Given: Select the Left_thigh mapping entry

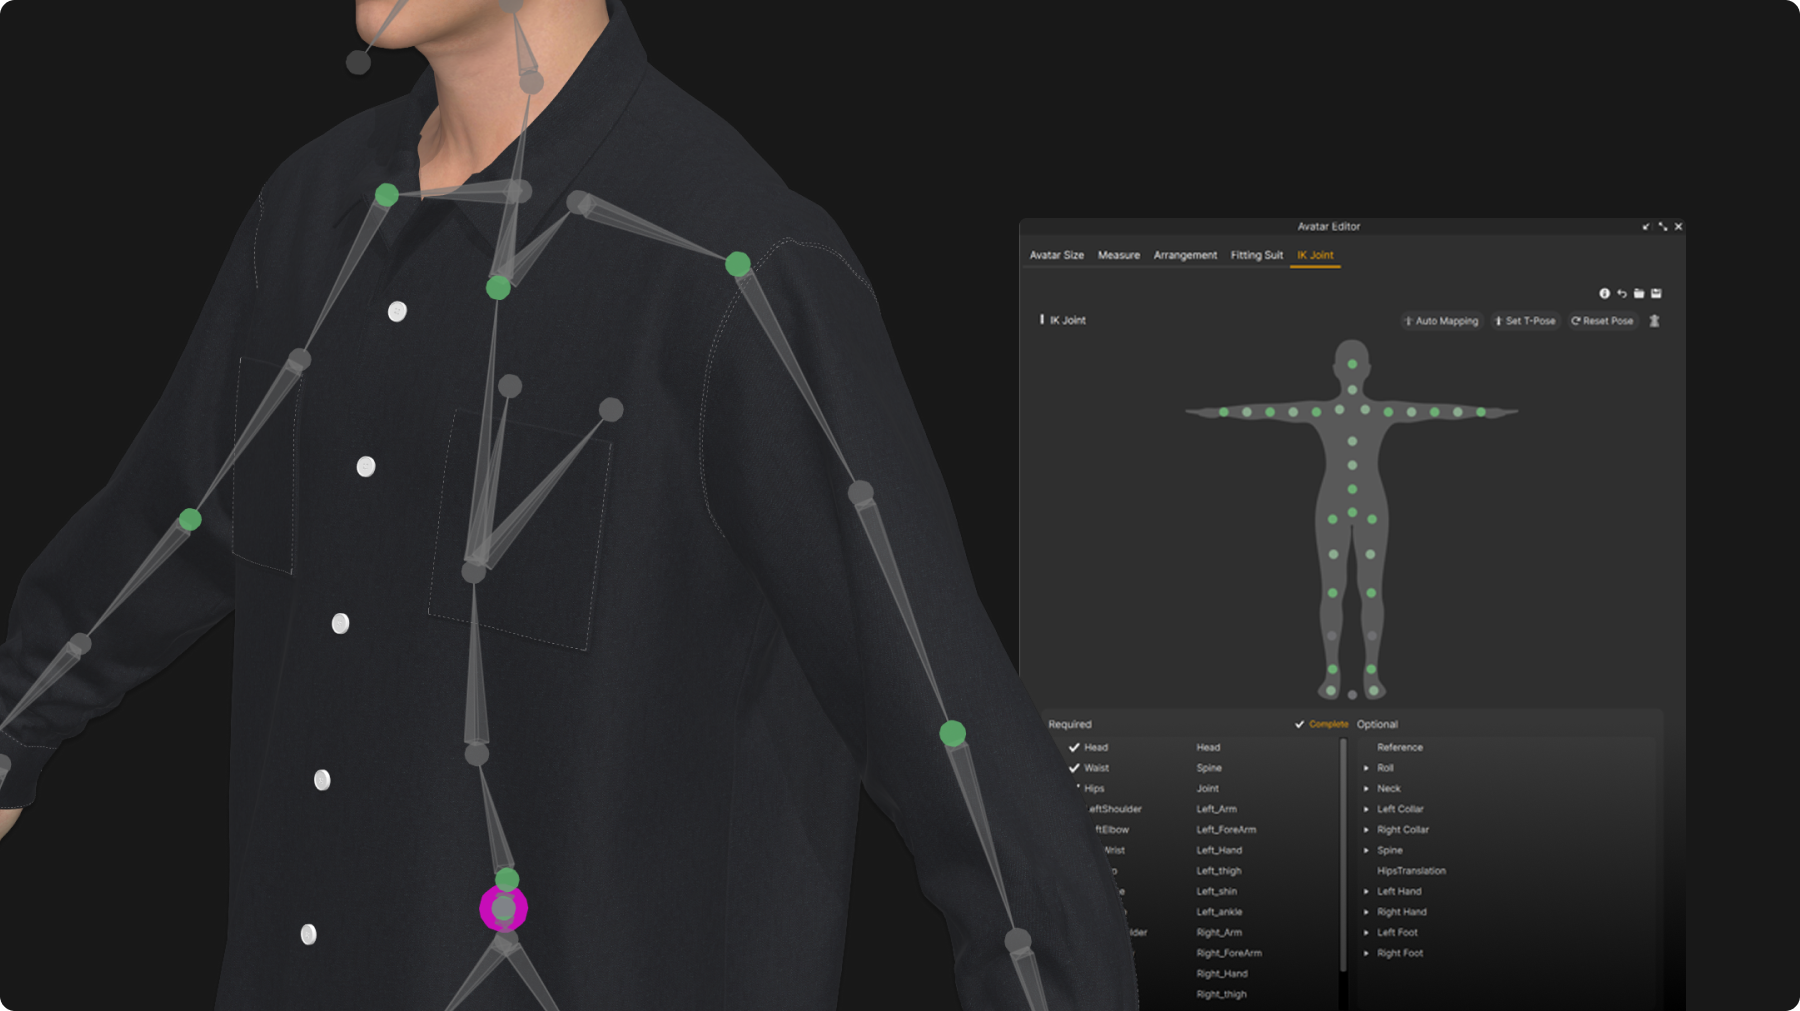Looking at the screenshot, I should (x=1218, y=871).
